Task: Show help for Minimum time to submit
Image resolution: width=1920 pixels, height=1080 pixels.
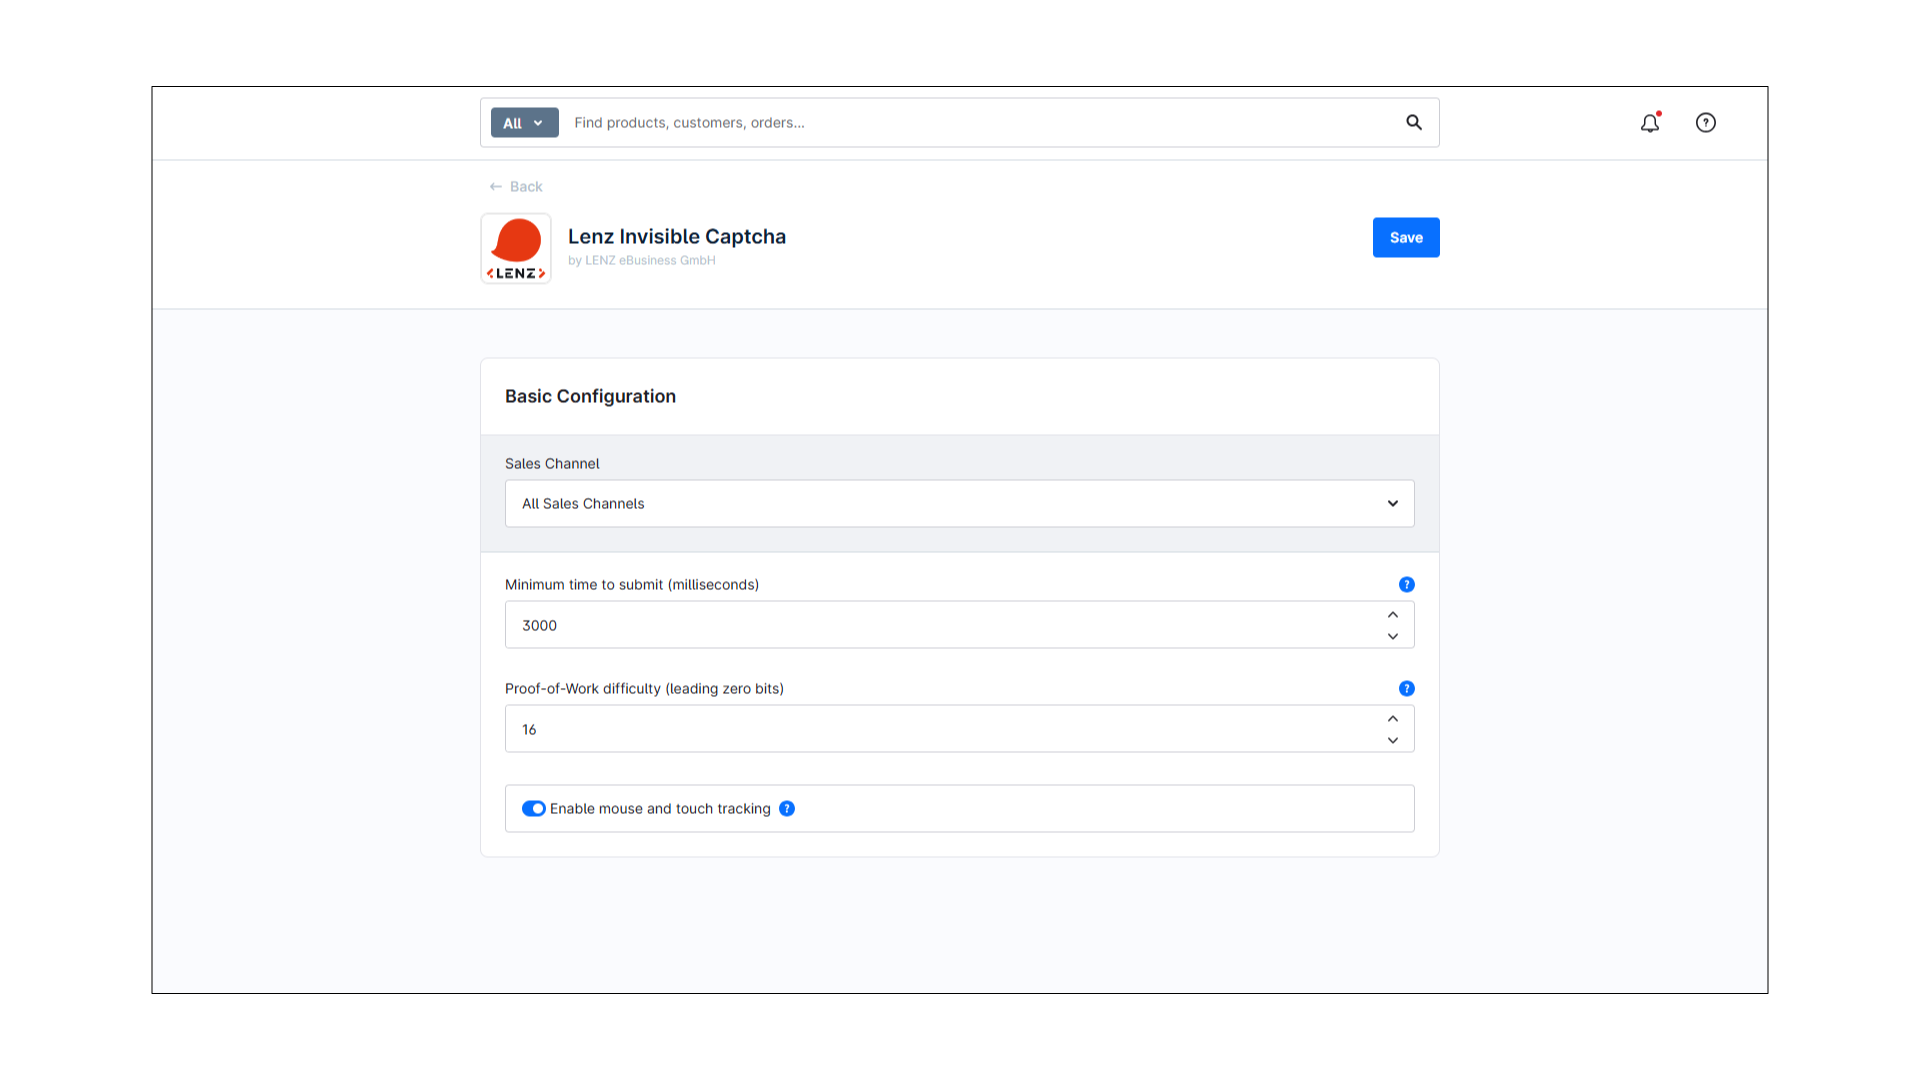Action: 1407,584
